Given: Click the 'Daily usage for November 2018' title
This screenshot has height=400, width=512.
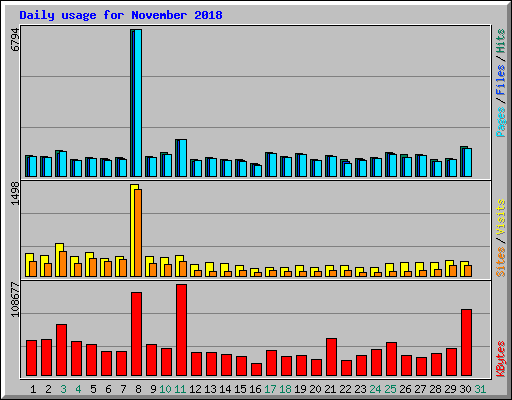Looking at the screenshot, I should (121, 15).
